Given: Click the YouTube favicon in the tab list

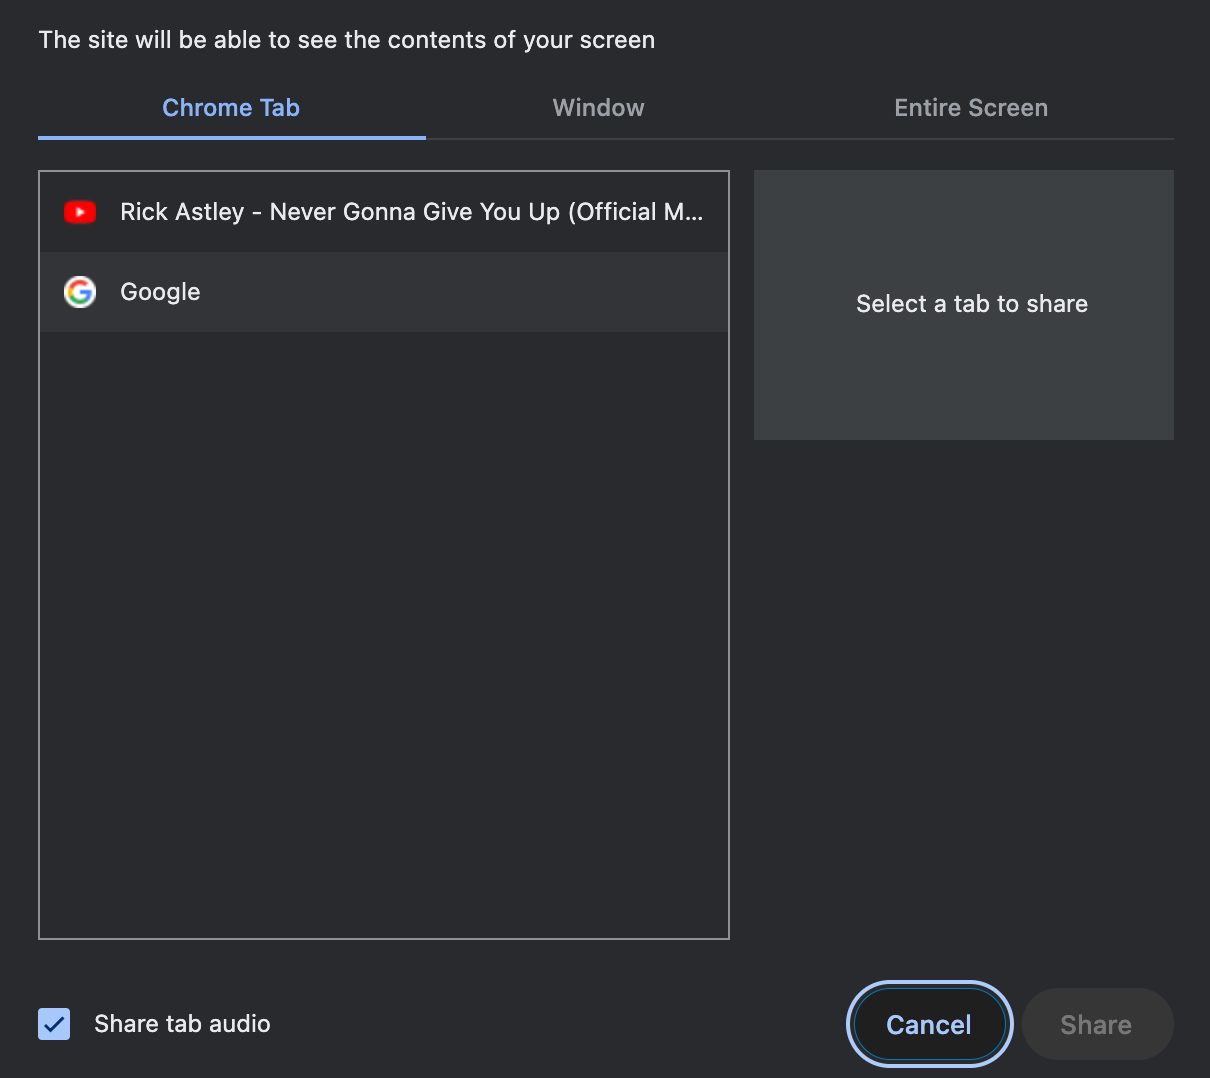Looking at the screenshot, I should (x=80, y=212).
